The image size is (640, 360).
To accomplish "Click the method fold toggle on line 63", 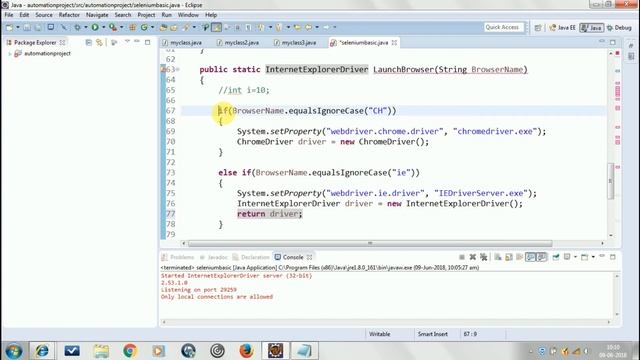I will (x=178, y=69).
